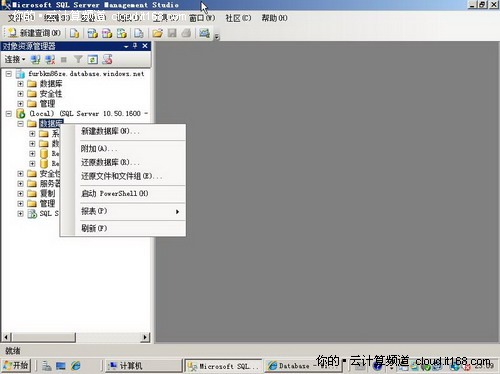Click the New Query (新建查询) toolbar button
The image size is (500, 374).
click(34, 33)
